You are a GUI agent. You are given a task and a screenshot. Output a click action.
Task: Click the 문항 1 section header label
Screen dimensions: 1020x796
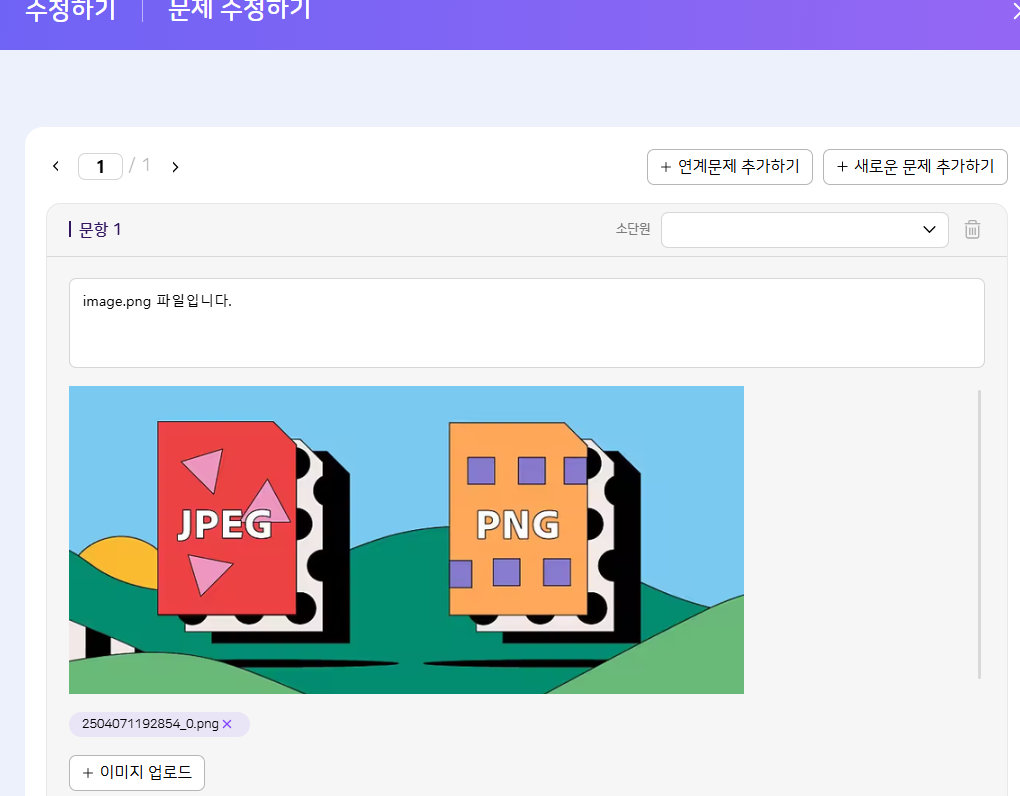100,230
